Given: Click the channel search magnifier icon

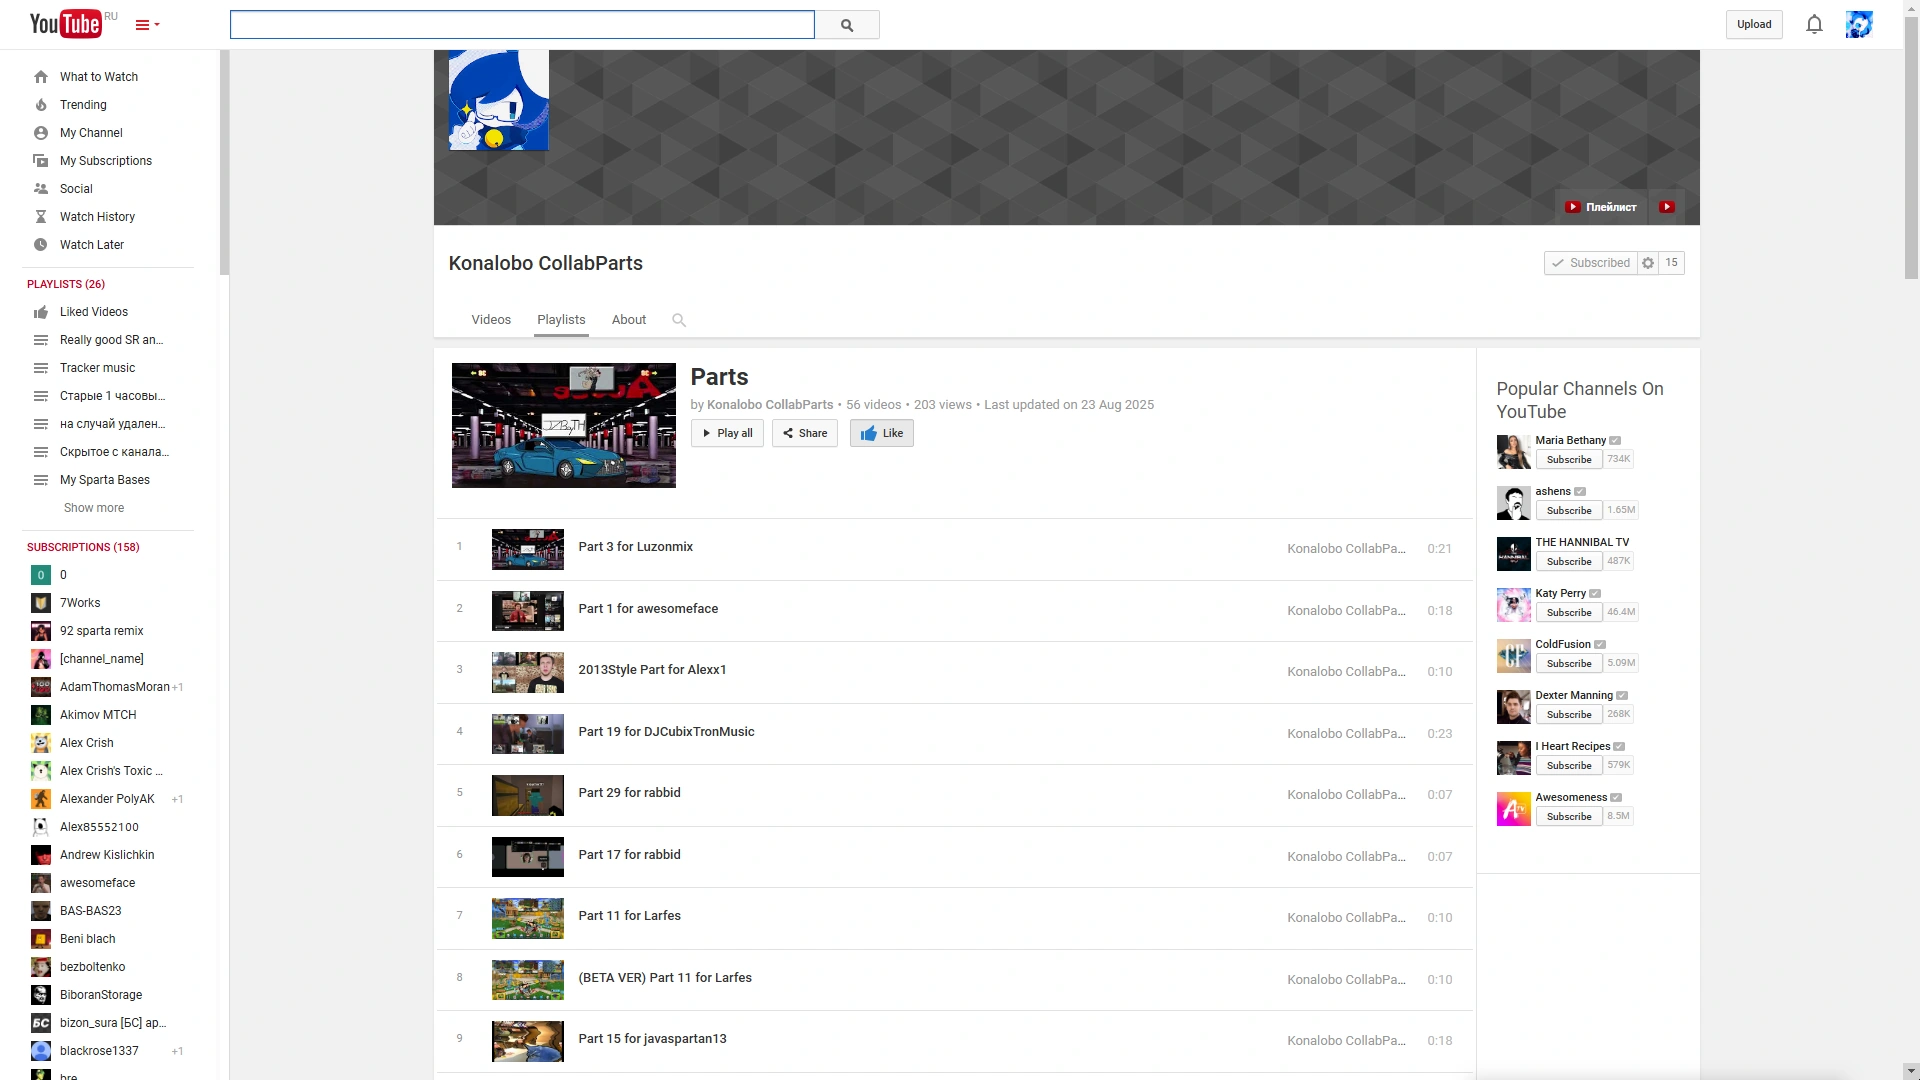Looking at the screenshot, I should (x=679, y=320).
